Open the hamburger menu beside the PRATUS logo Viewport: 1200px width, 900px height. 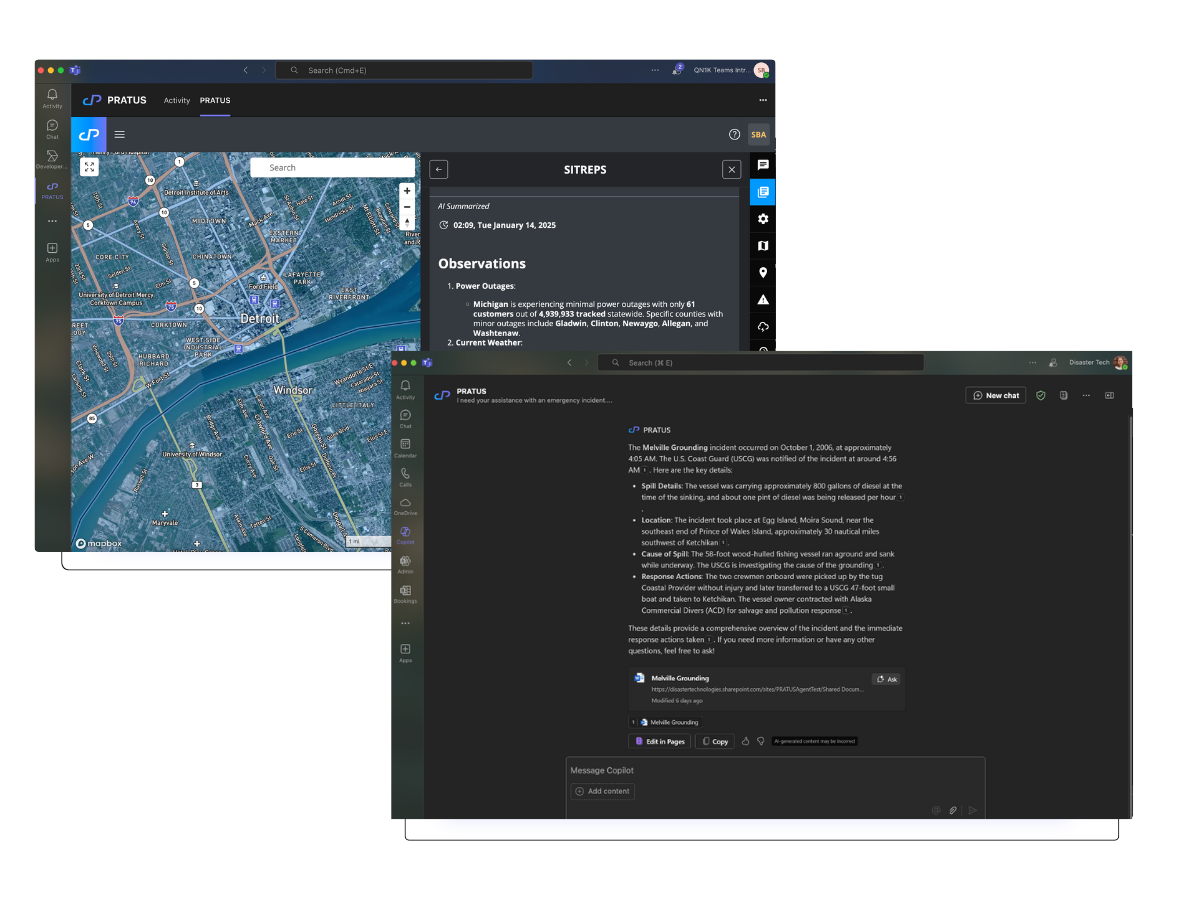(119, 134)
